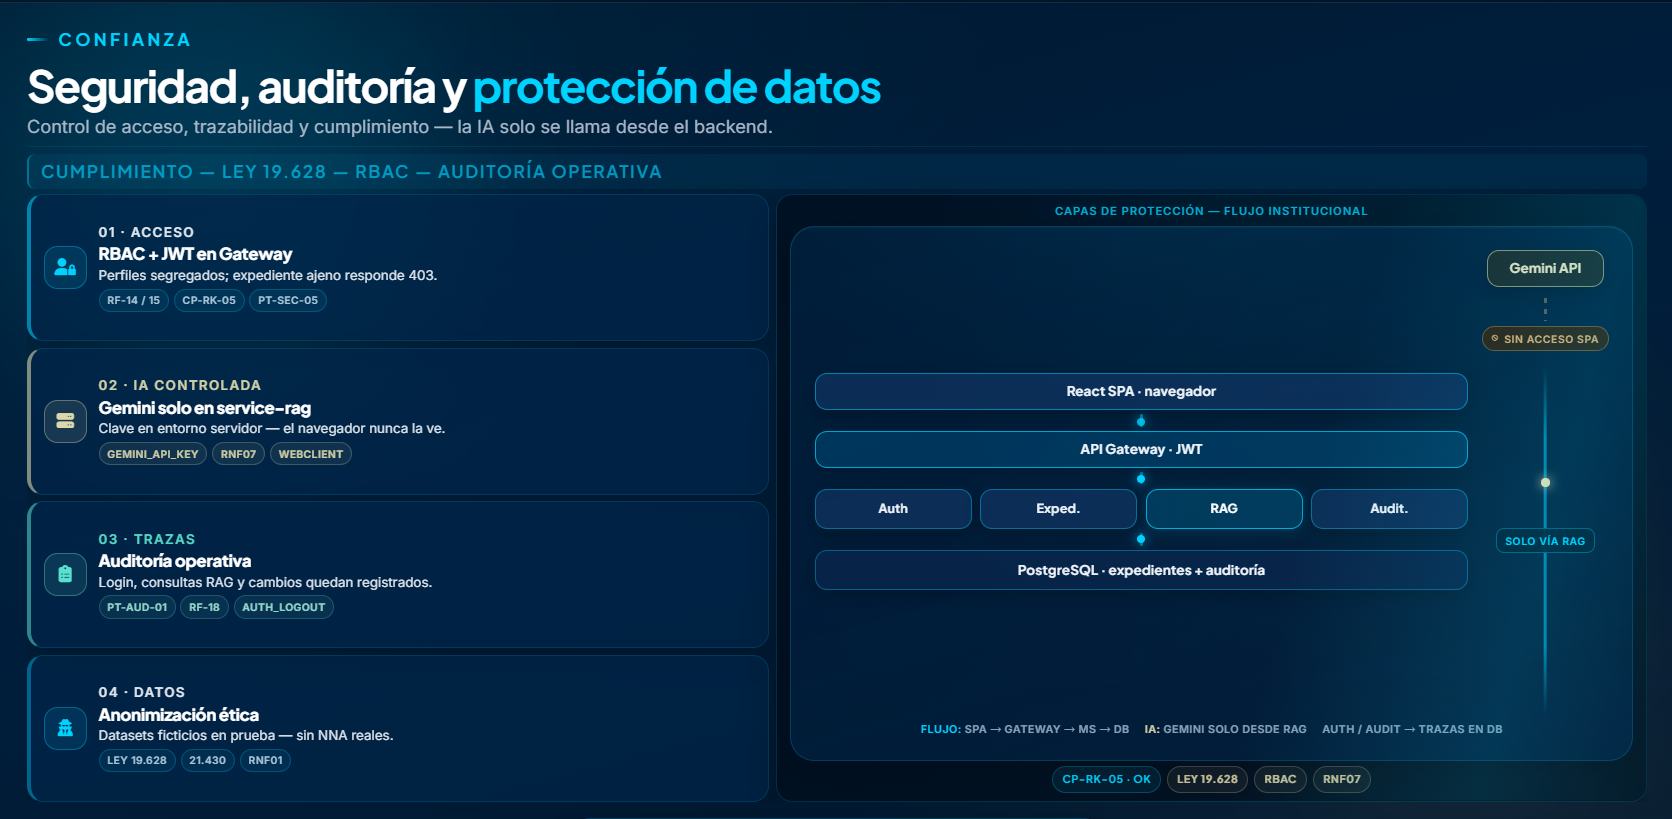Select the React SPA · navegador layer

coord(1141,391)
